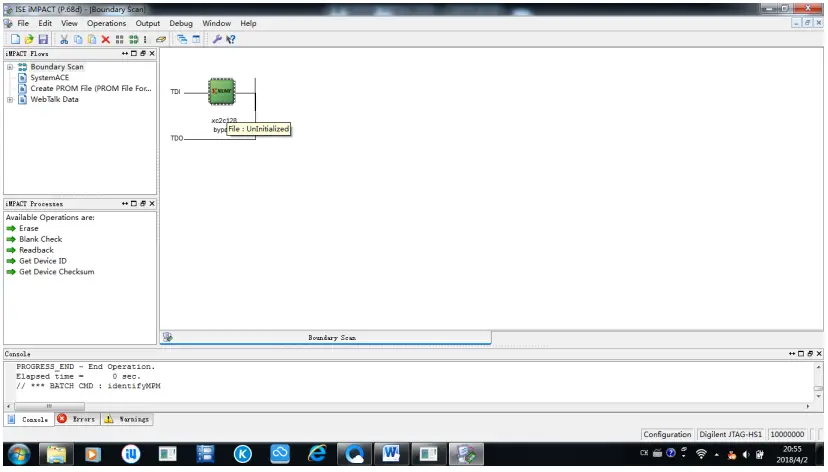Expand the WebTalk Data tree node
This screenshot has height=472, width=828.
coord(10,99)
